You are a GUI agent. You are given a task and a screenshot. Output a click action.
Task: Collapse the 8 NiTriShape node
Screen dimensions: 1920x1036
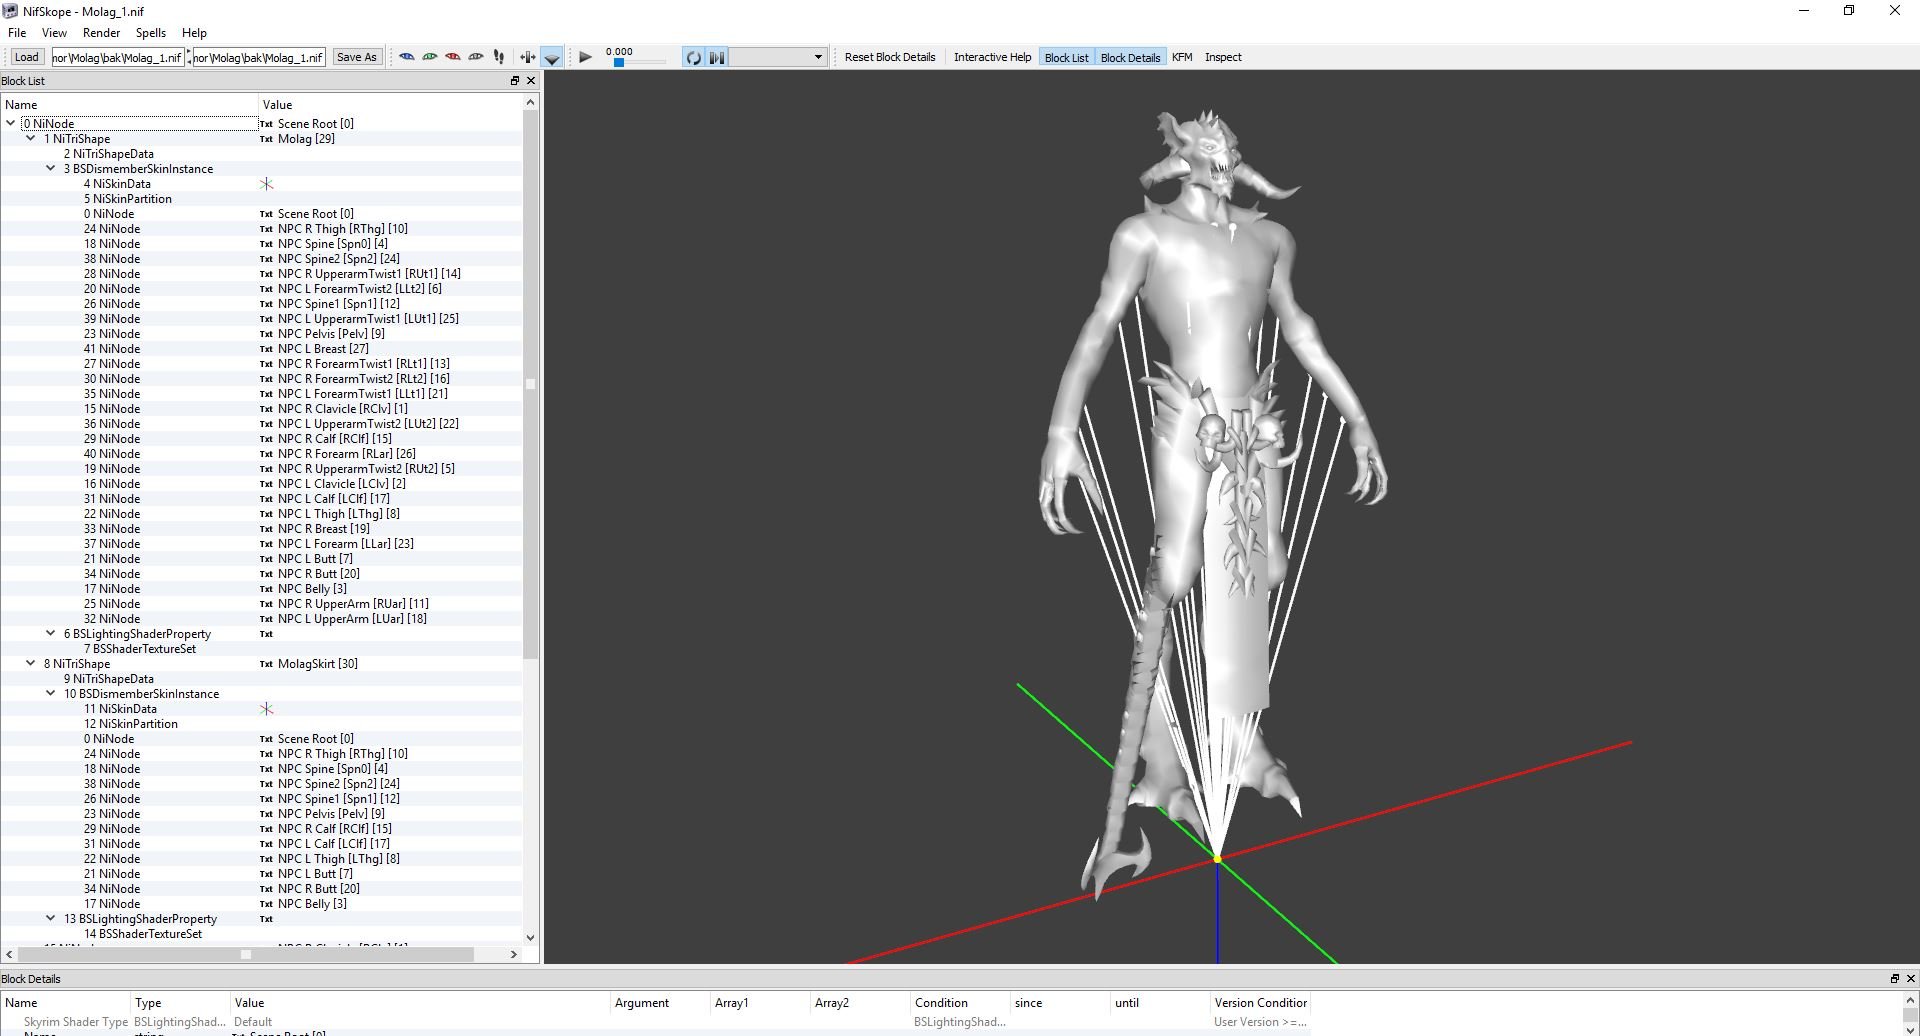[31, 664]
